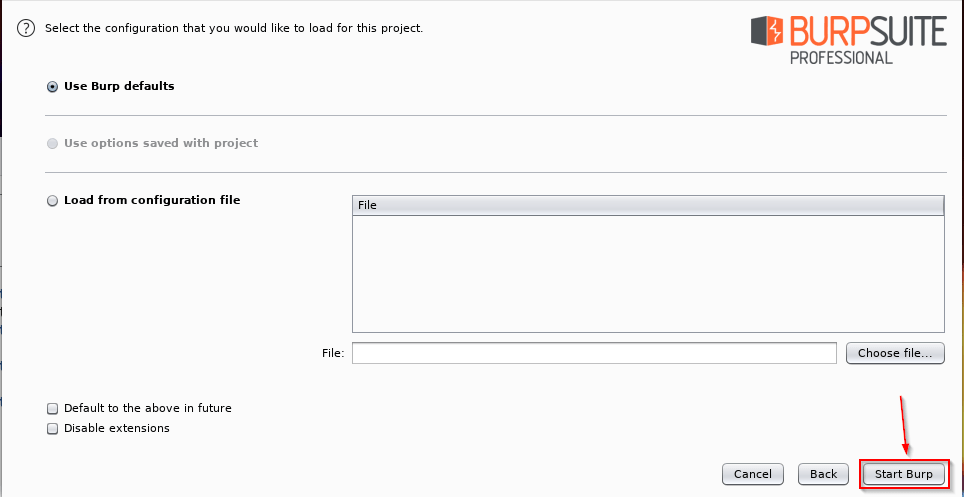The width and height of the screenshot is (964, 497).
Task: Click the 'Select the configuration' instruction text
Action: point(234,28)
